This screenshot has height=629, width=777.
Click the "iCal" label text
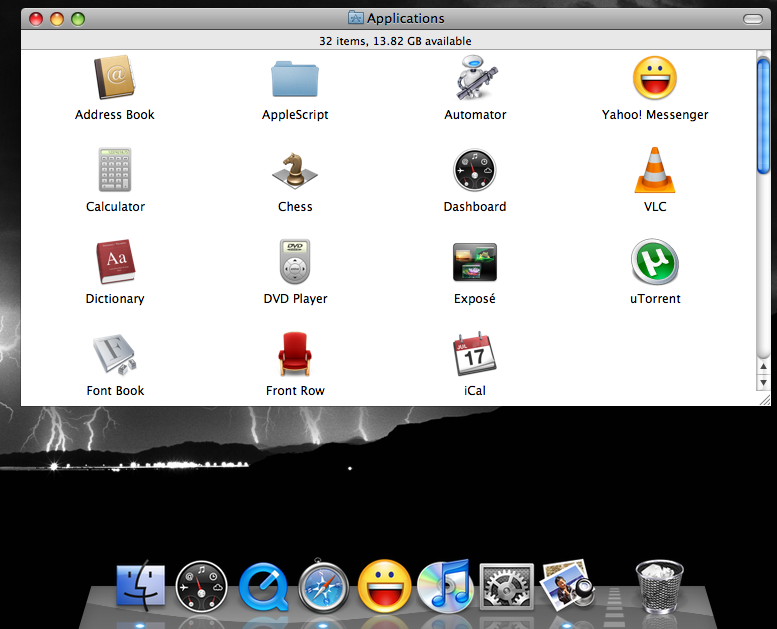click(x=475, y=391)
